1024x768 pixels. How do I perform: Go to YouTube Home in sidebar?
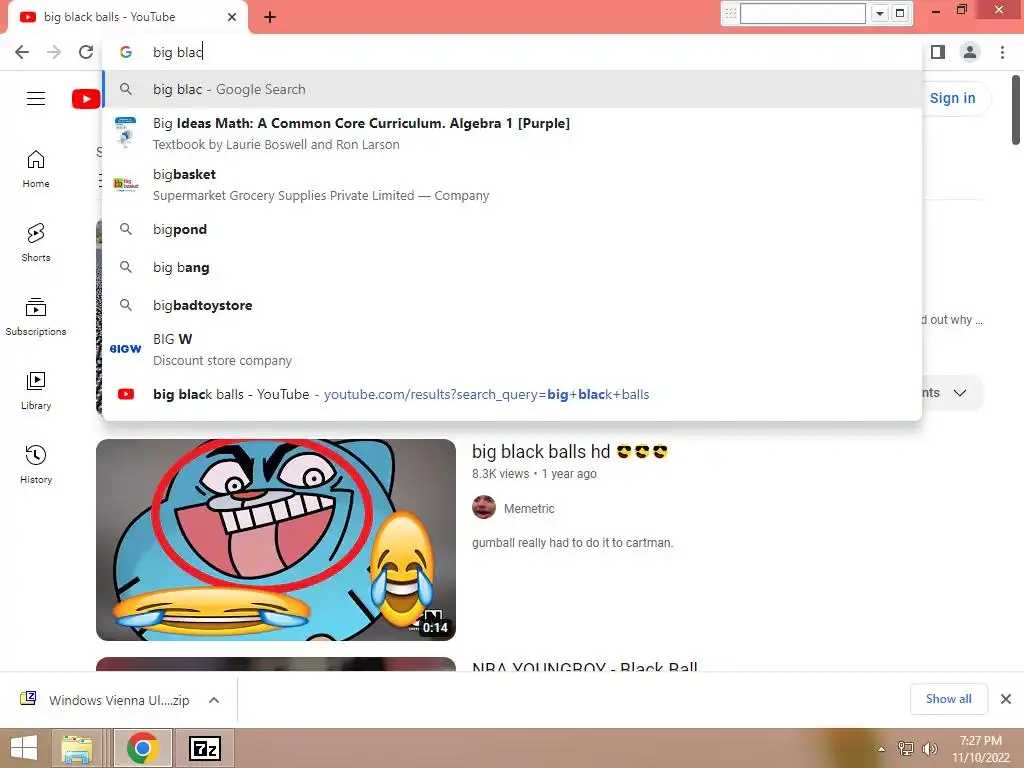tap(36, 169)
